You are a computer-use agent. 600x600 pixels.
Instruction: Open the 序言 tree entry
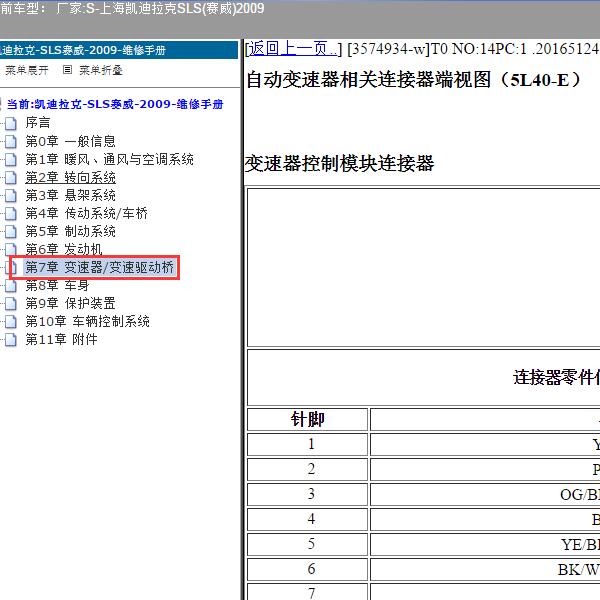click(38, 122)
